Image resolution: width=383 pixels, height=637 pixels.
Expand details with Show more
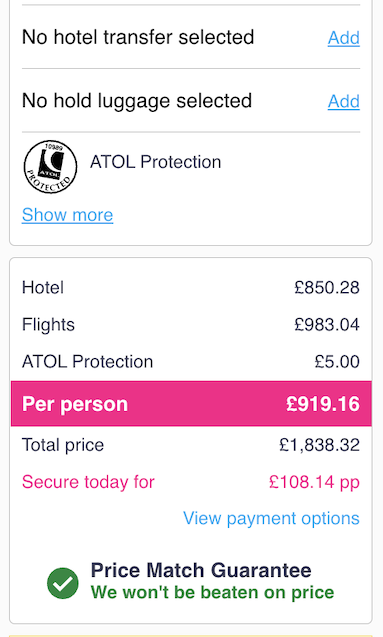pos(67,214)
